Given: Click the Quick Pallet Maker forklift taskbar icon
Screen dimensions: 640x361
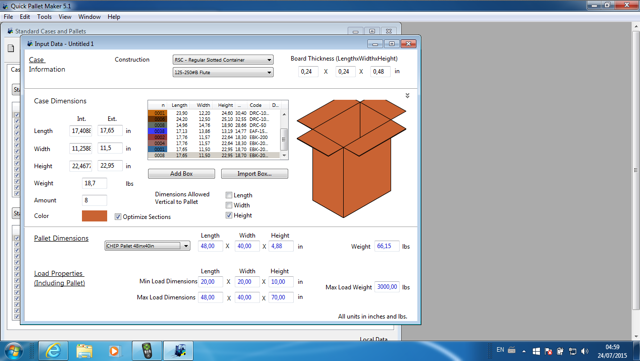Looking at the screenshot, I should (x=179, y=351).
